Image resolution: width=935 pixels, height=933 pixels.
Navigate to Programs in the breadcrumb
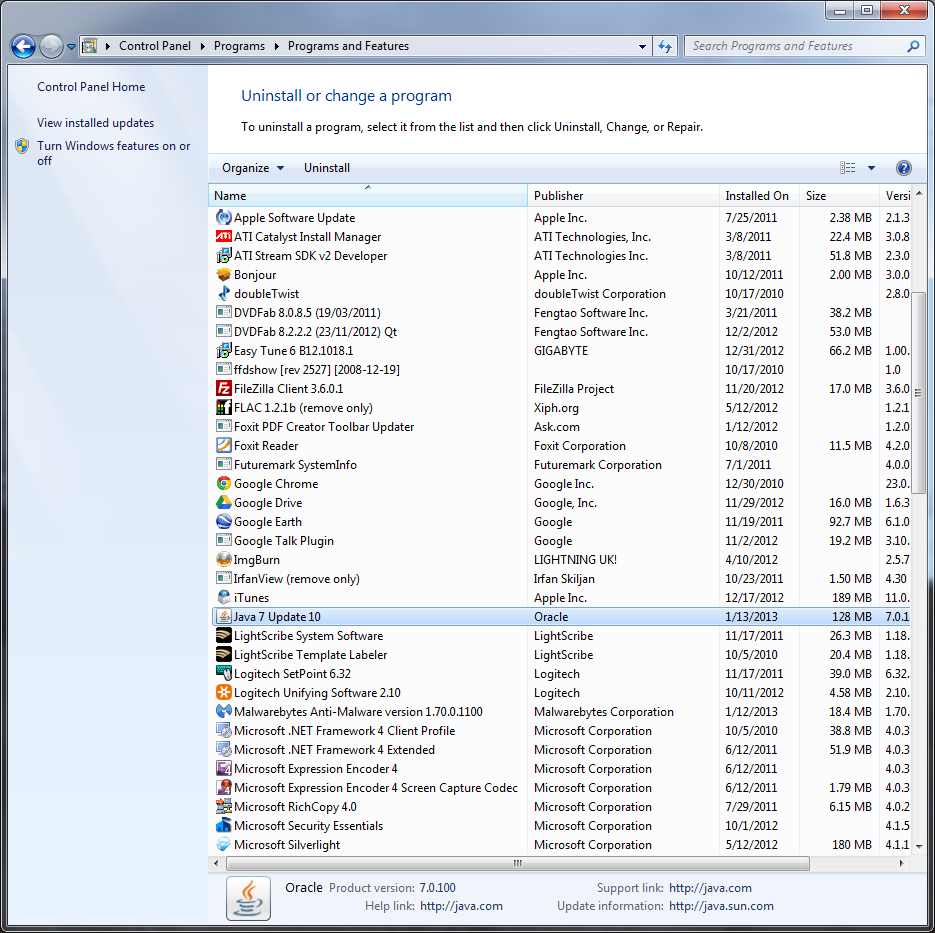point(239,45)
